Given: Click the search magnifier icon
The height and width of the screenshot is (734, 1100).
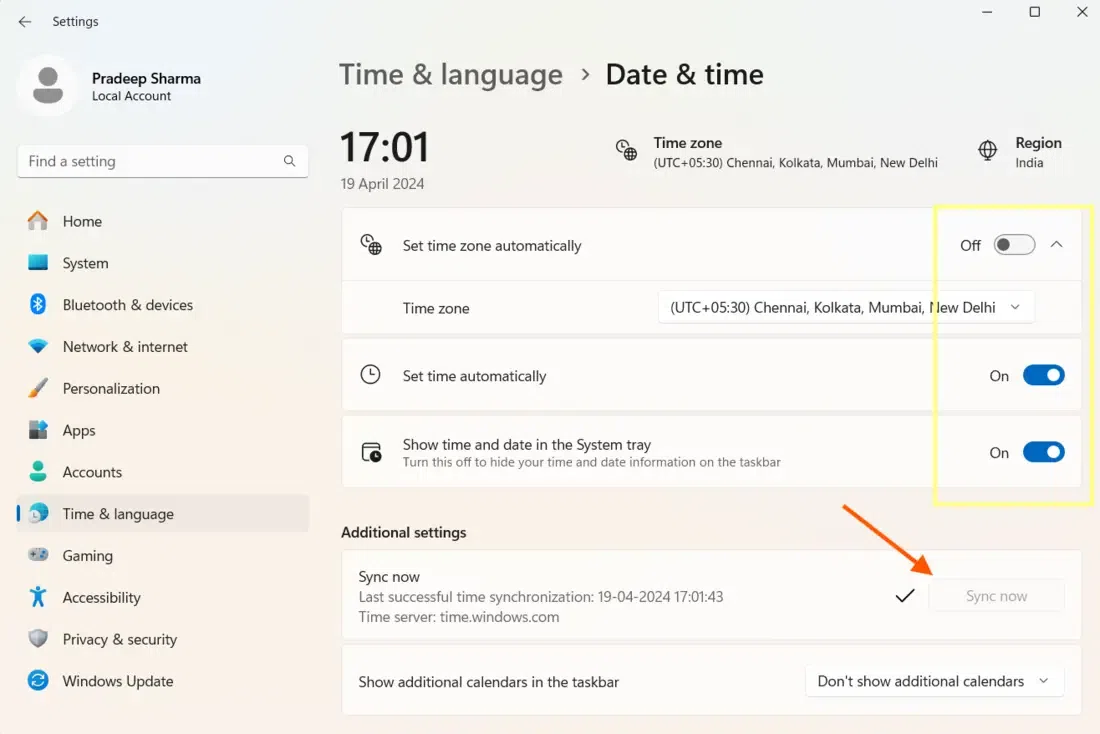Looking at the screenshot, I should (289, 161).
